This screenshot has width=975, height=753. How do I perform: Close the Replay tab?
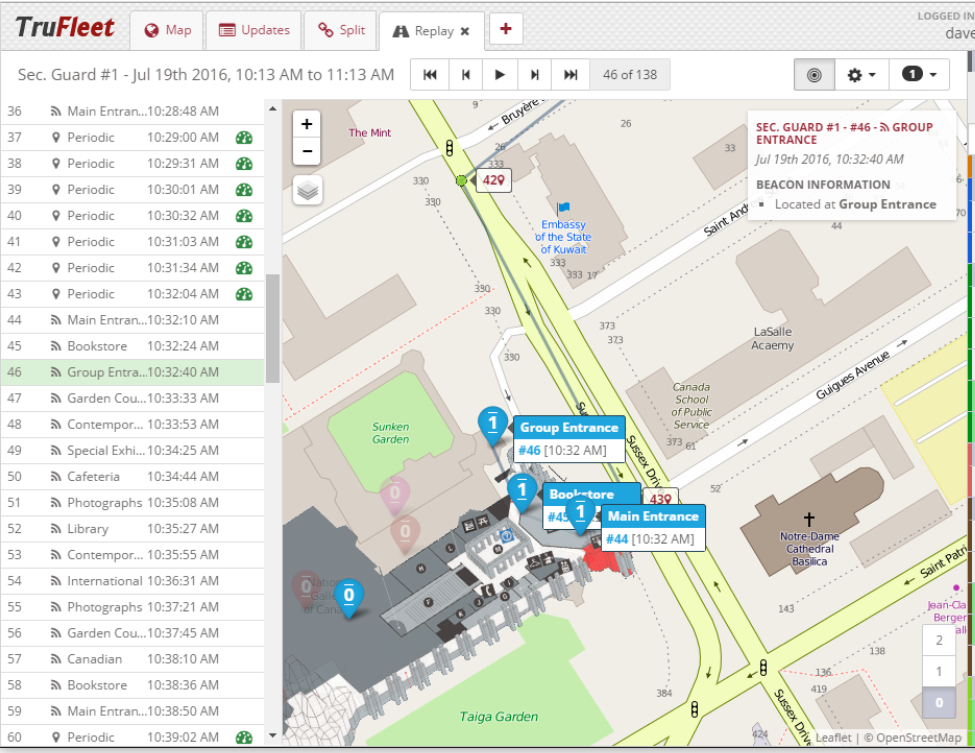pyautogui.click(x=465, y=31)
